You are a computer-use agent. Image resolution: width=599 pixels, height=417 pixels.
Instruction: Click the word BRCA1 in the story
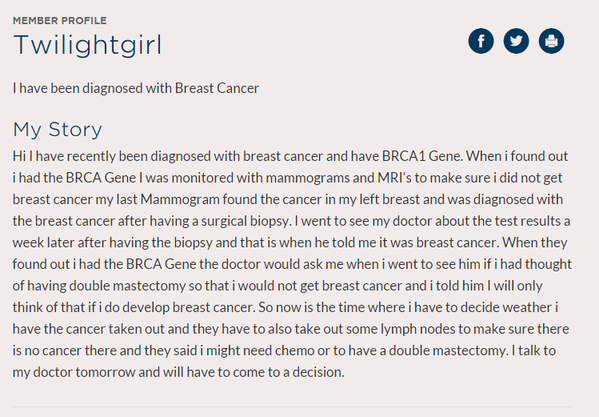(x=404, y=156)
